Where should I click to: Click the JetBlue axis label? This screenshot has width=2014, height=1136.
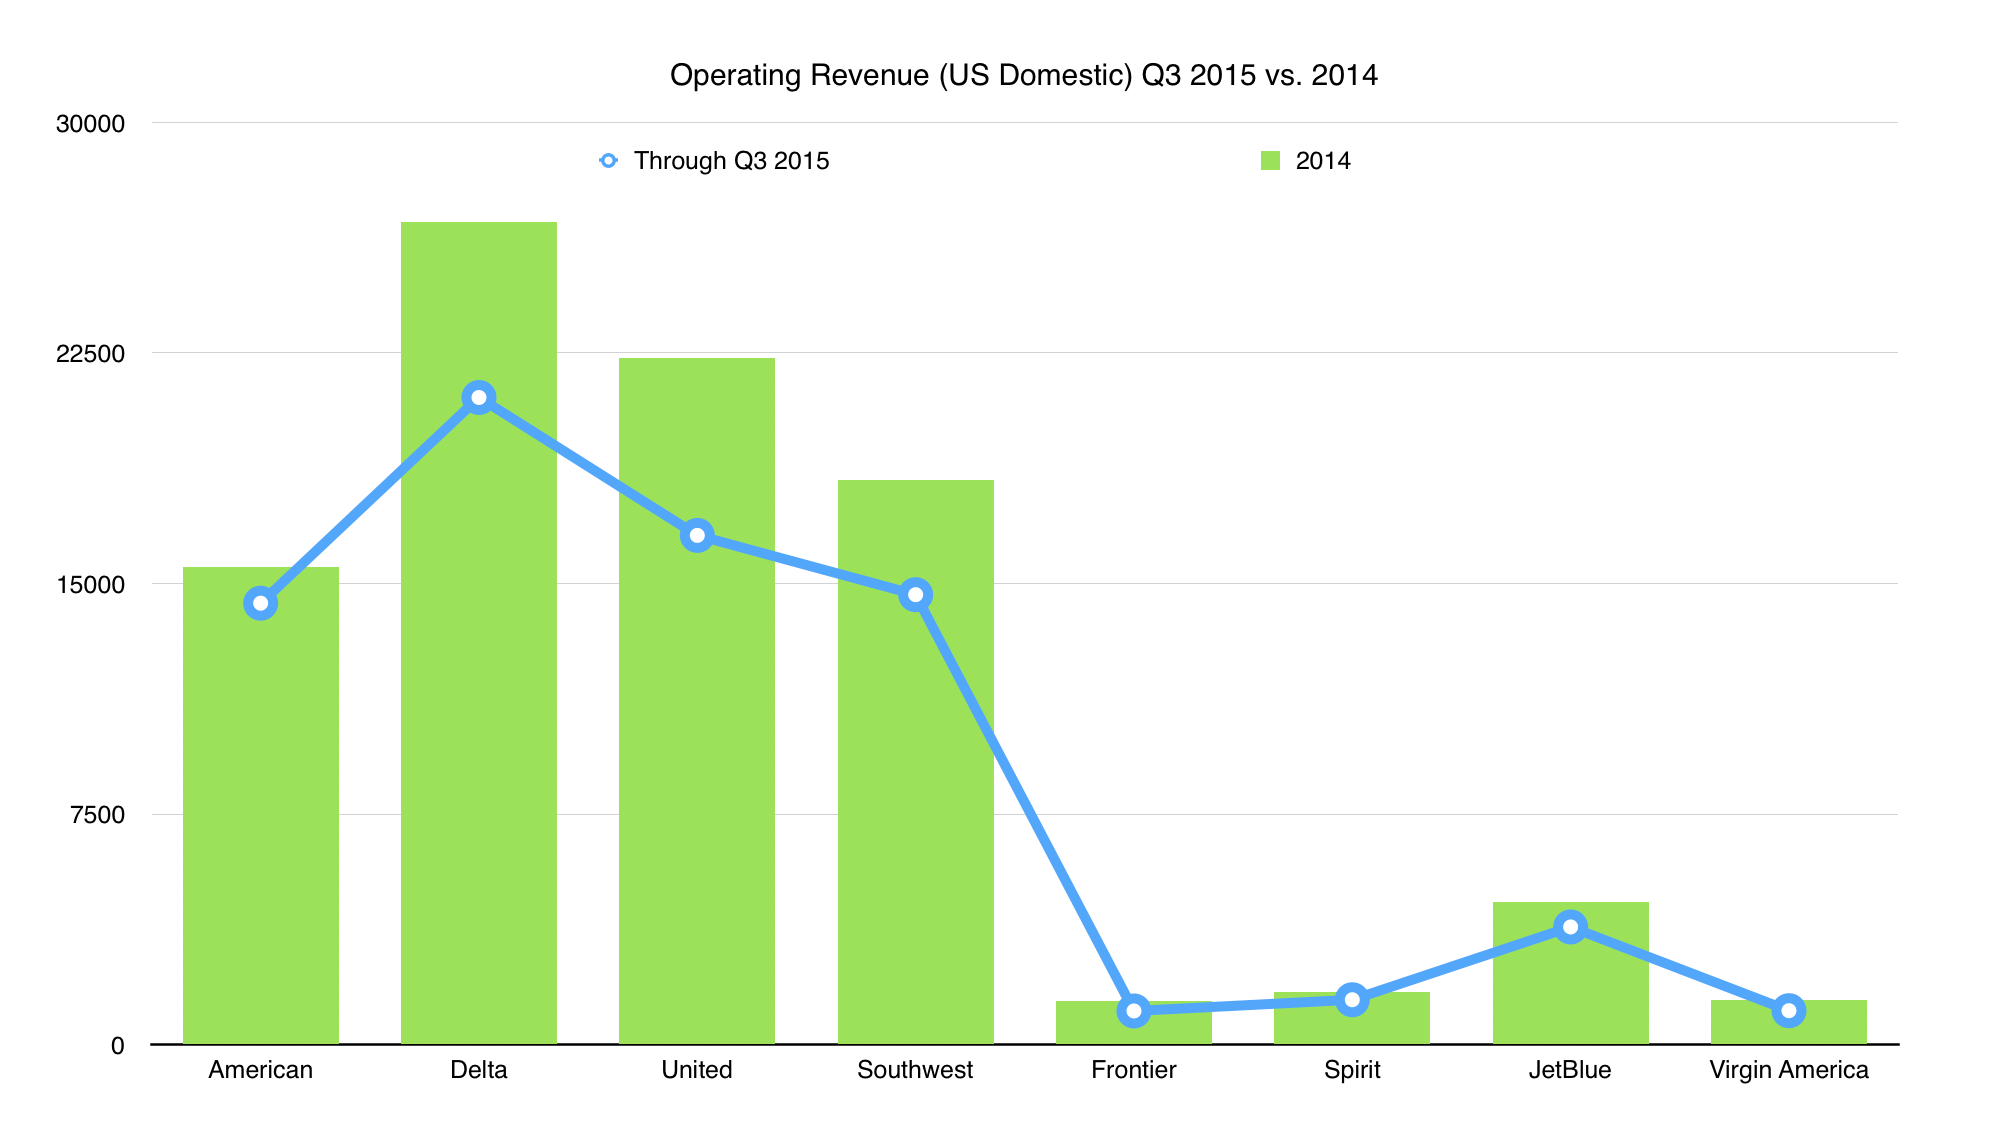(1570, 1070)
